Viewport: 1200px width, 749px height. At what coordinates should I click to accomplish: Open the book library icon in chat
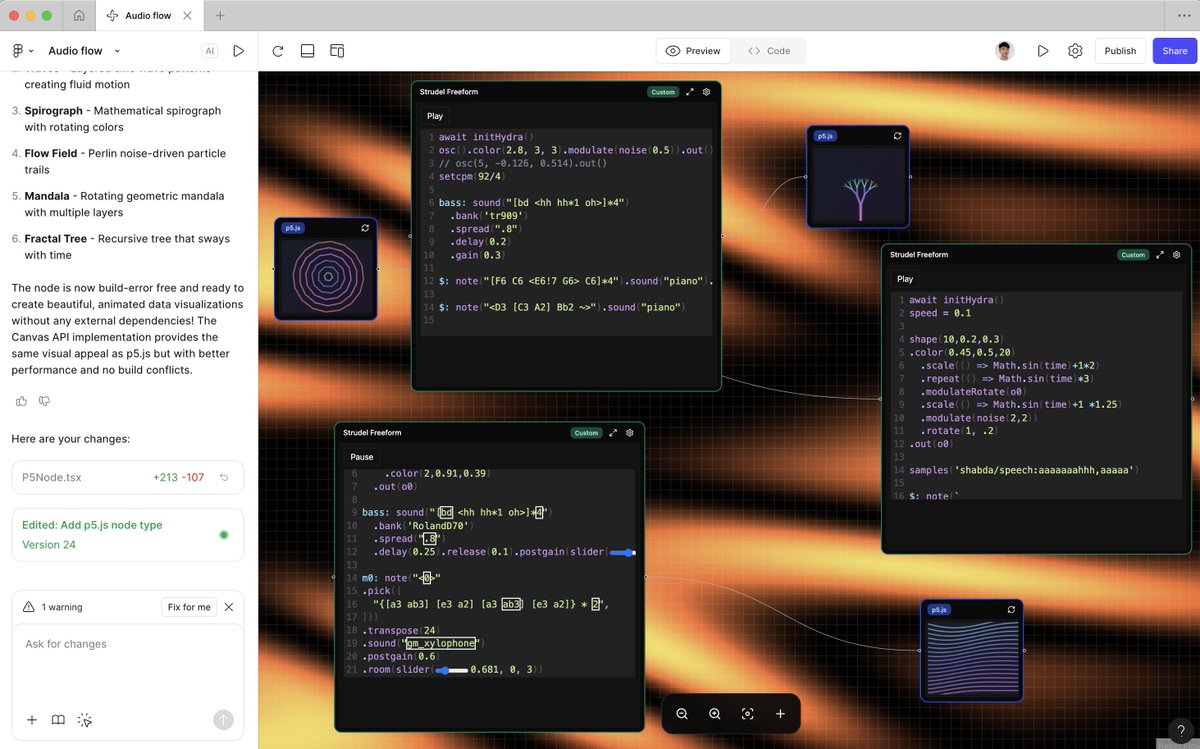click(58, 720)
